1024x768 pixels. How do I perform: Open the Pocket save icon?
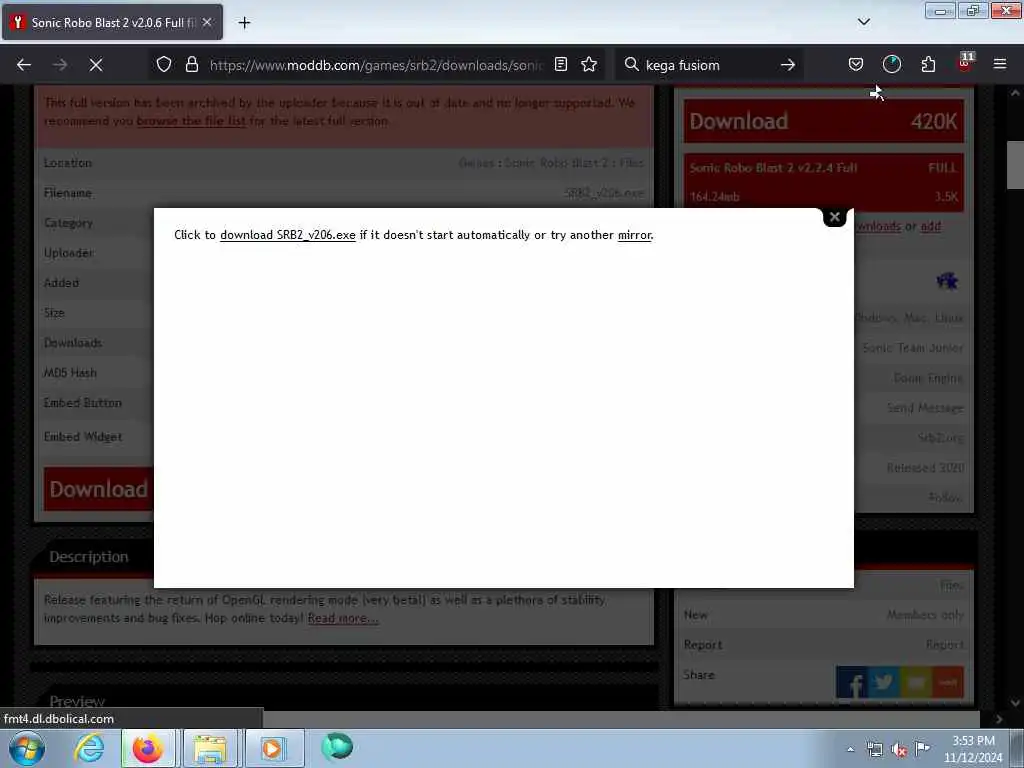[856, 65]
